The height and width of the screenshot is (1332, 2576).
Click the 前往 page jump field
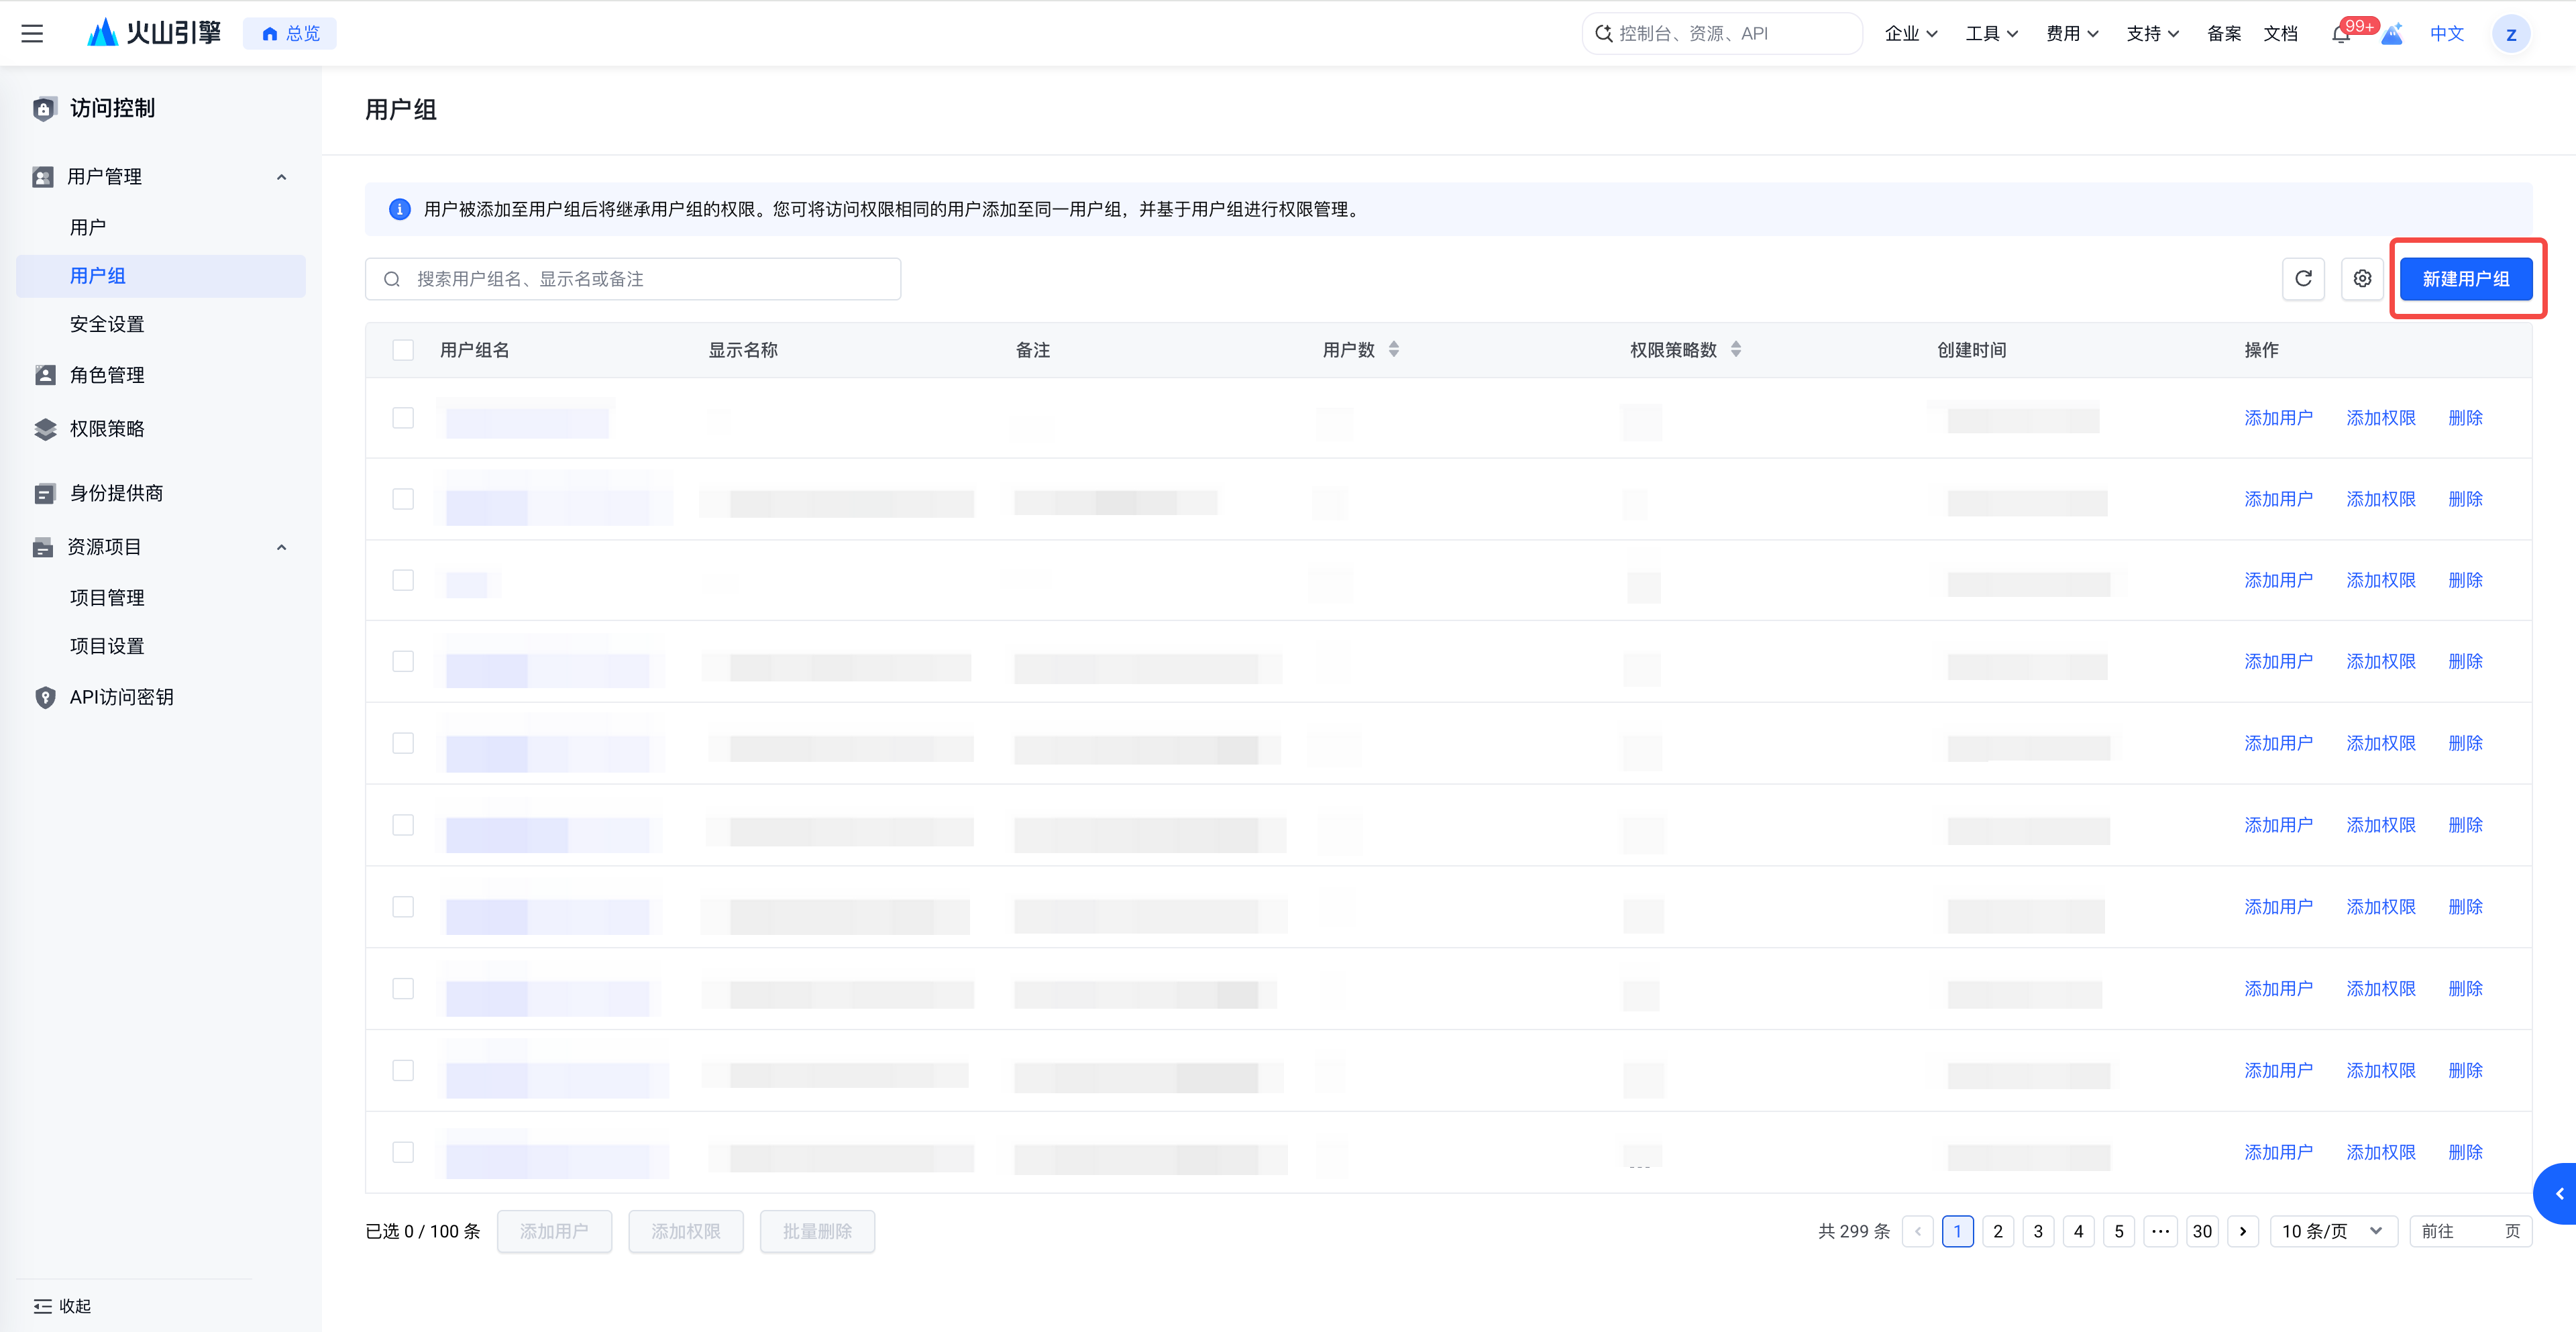click(2470, 1231)
